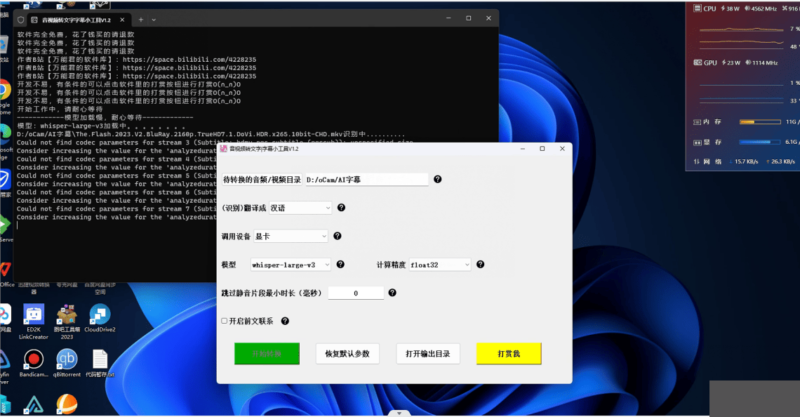The width and height of the screenshot is (800, 417).
Task: Click help icon beside silence duration field
Action: (392, 292)
